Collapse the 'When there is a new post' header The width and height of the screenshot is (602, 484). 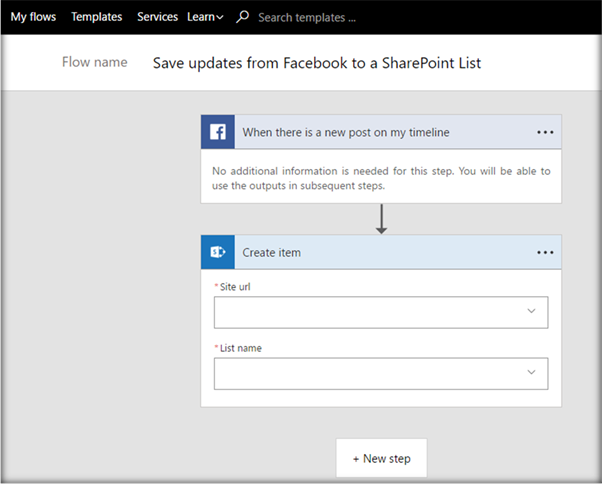click(x=381, y=132)
